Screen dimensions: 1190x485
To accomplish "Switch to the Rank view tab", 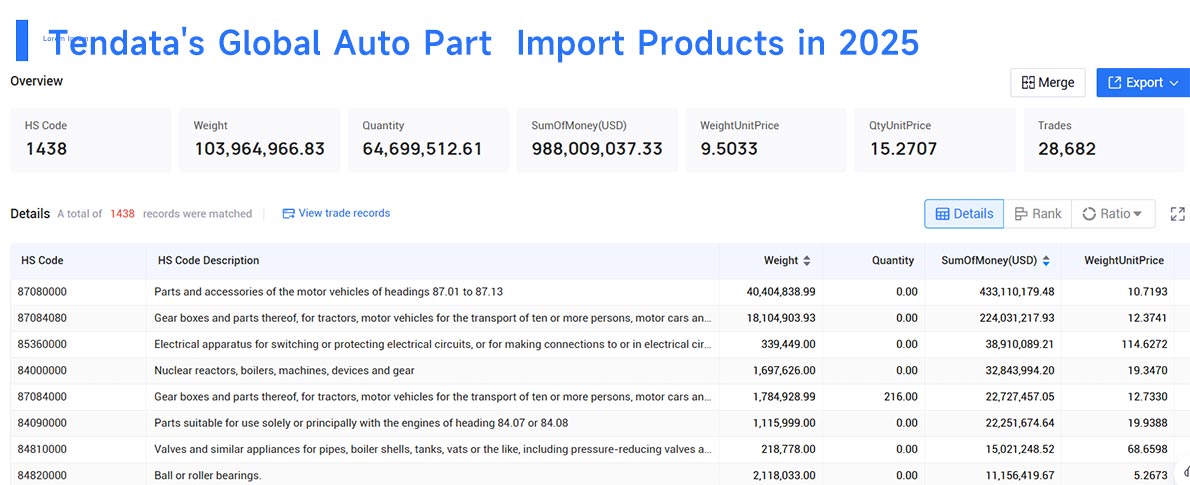I will (x=1037, y=214).
